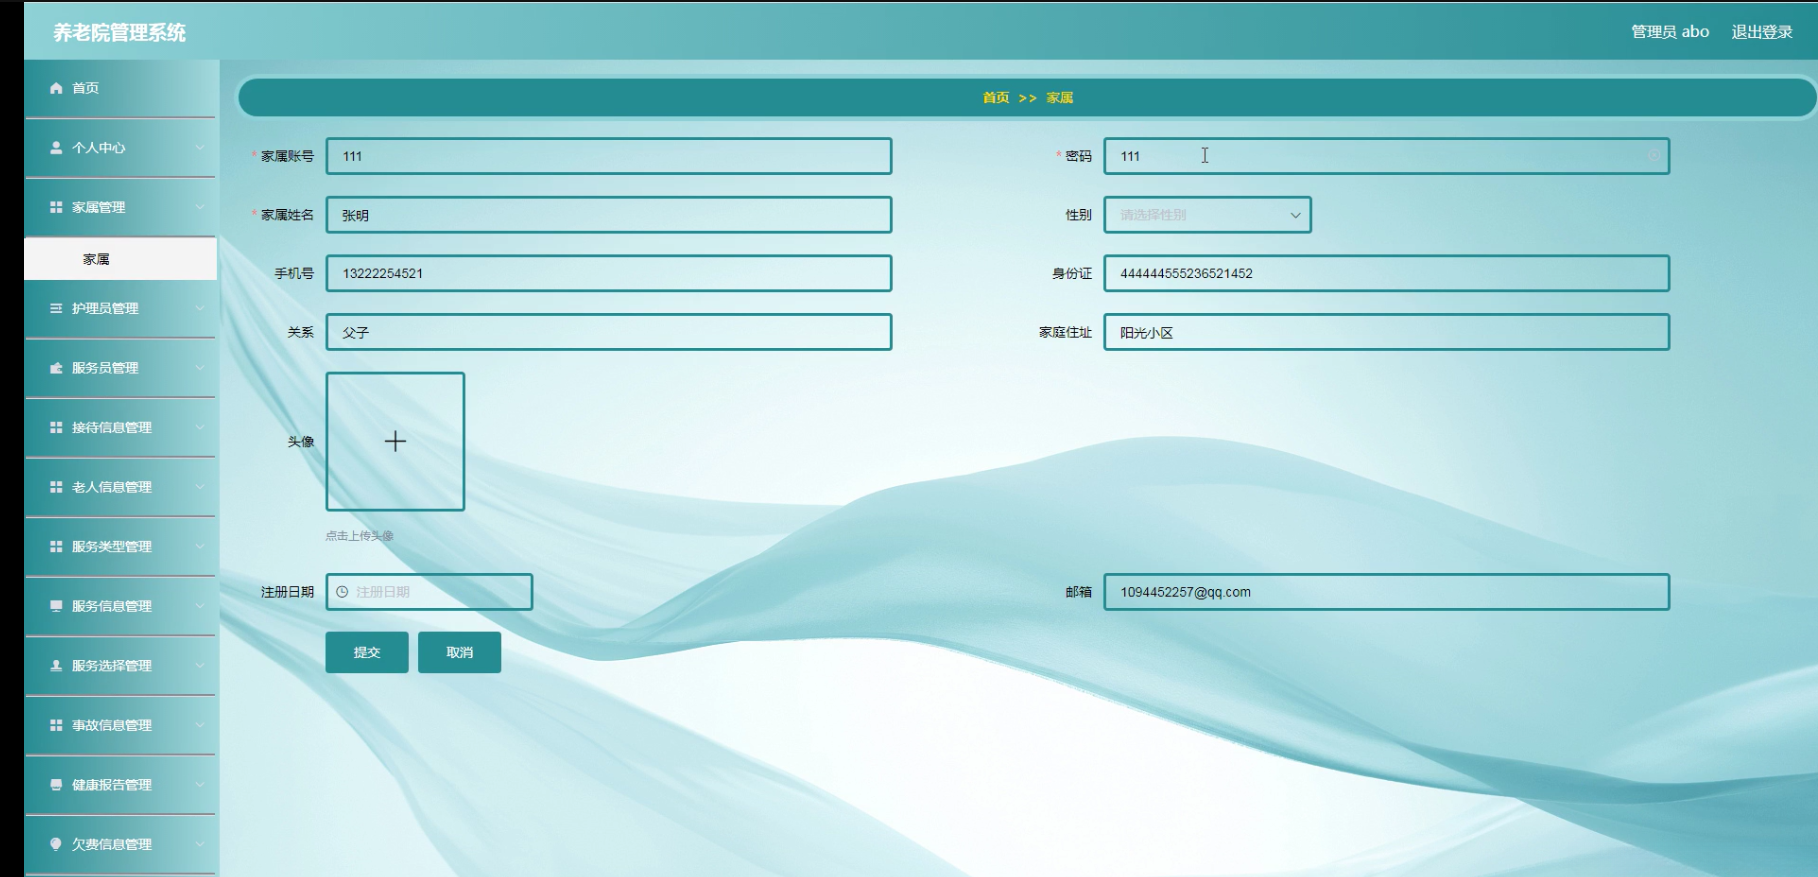Viewport: 1818px width, 877px height.
Task: Expand 事故信息管理 menu chevron
Action: 200,725
